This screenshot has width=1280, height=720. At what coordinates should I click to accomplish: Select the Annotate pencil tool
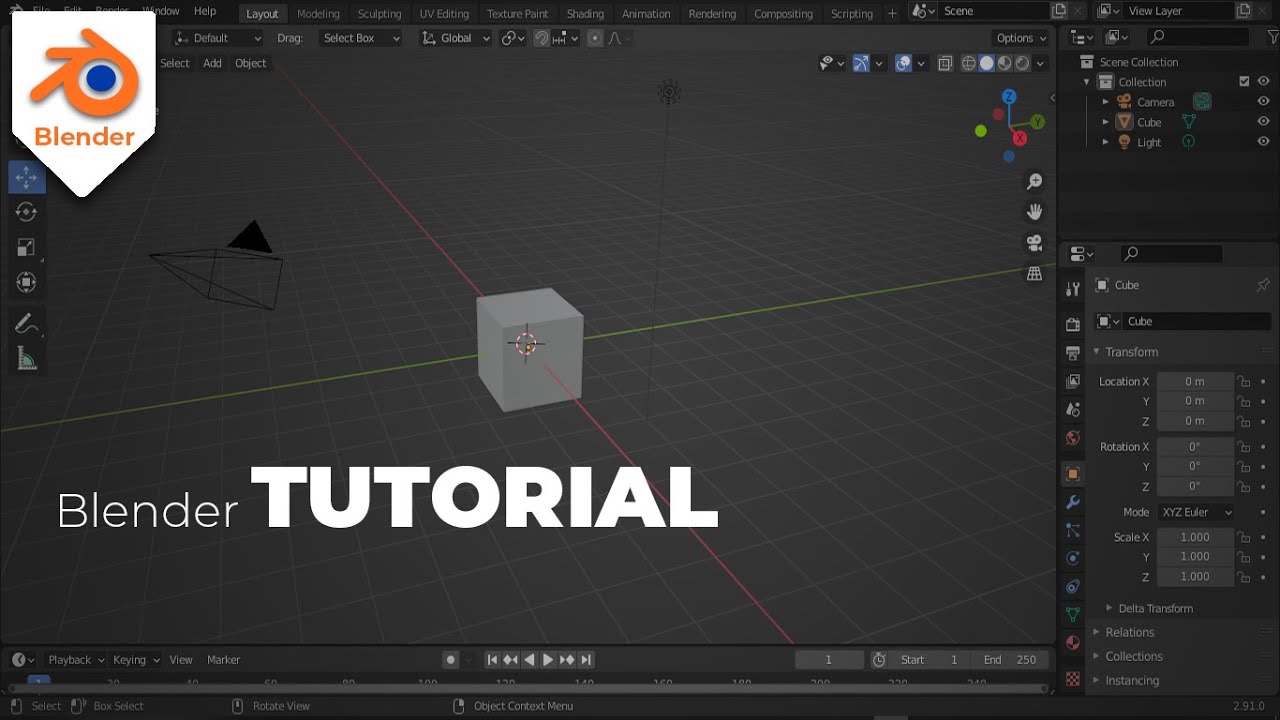(27, 324)
